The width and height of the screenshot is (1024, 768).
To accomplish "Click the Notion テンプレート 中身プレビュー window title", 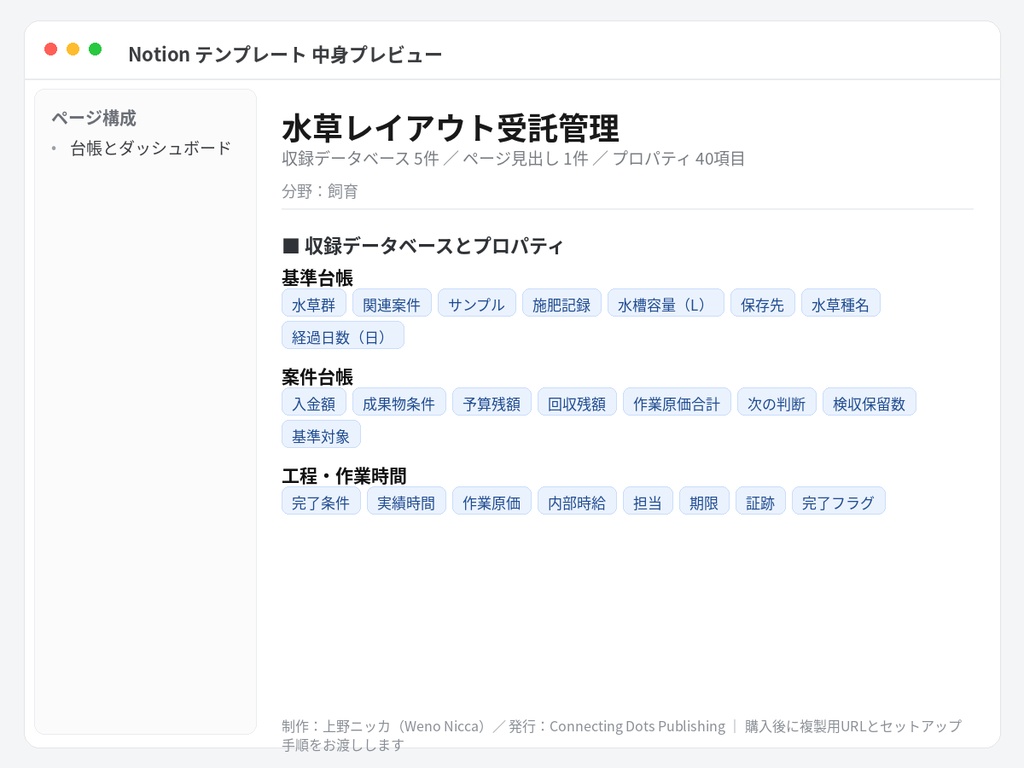I will pos(285,54).
